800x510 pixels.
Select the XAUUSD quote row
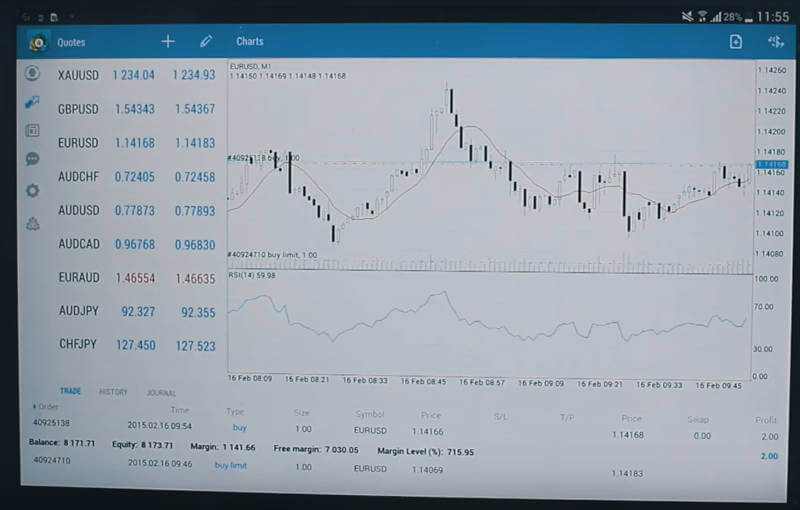tap(136, 75)
